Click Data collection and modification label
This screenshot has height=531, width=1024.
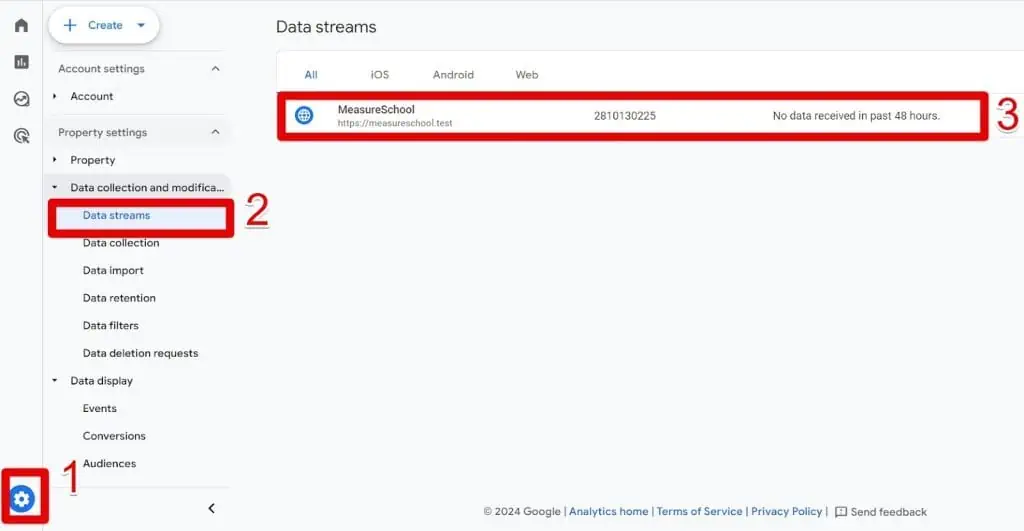point(147,187)
